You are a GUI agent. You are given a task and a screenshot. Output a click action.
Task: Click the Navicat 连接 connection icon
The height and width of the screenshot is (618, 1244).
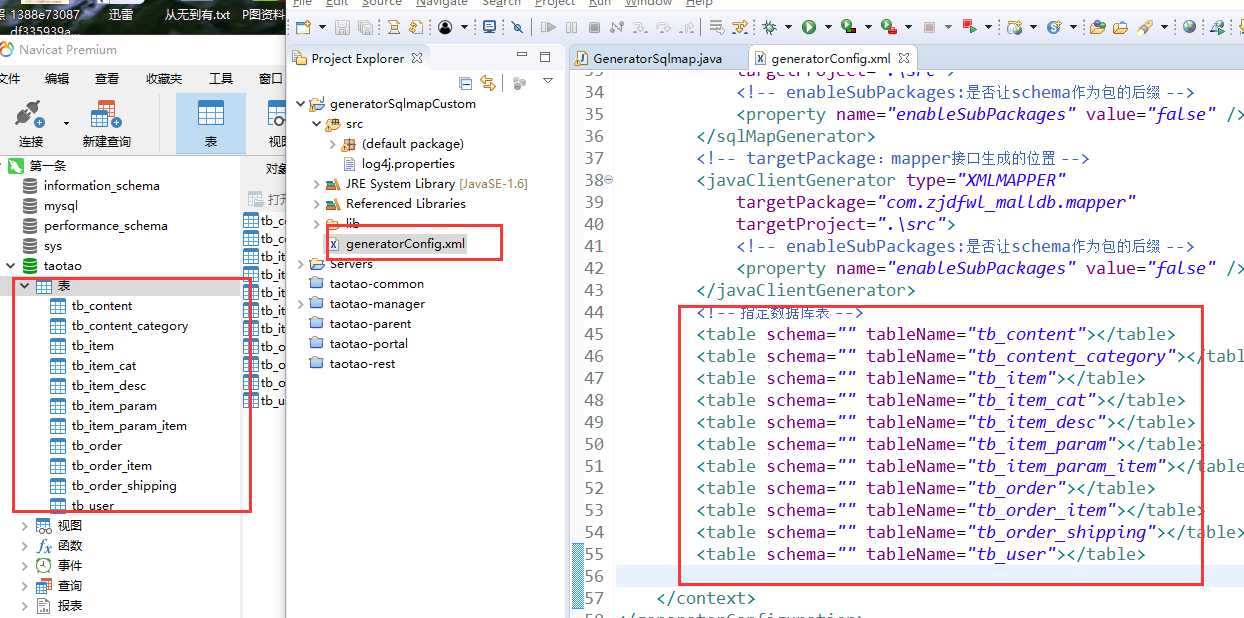[31, 113]
